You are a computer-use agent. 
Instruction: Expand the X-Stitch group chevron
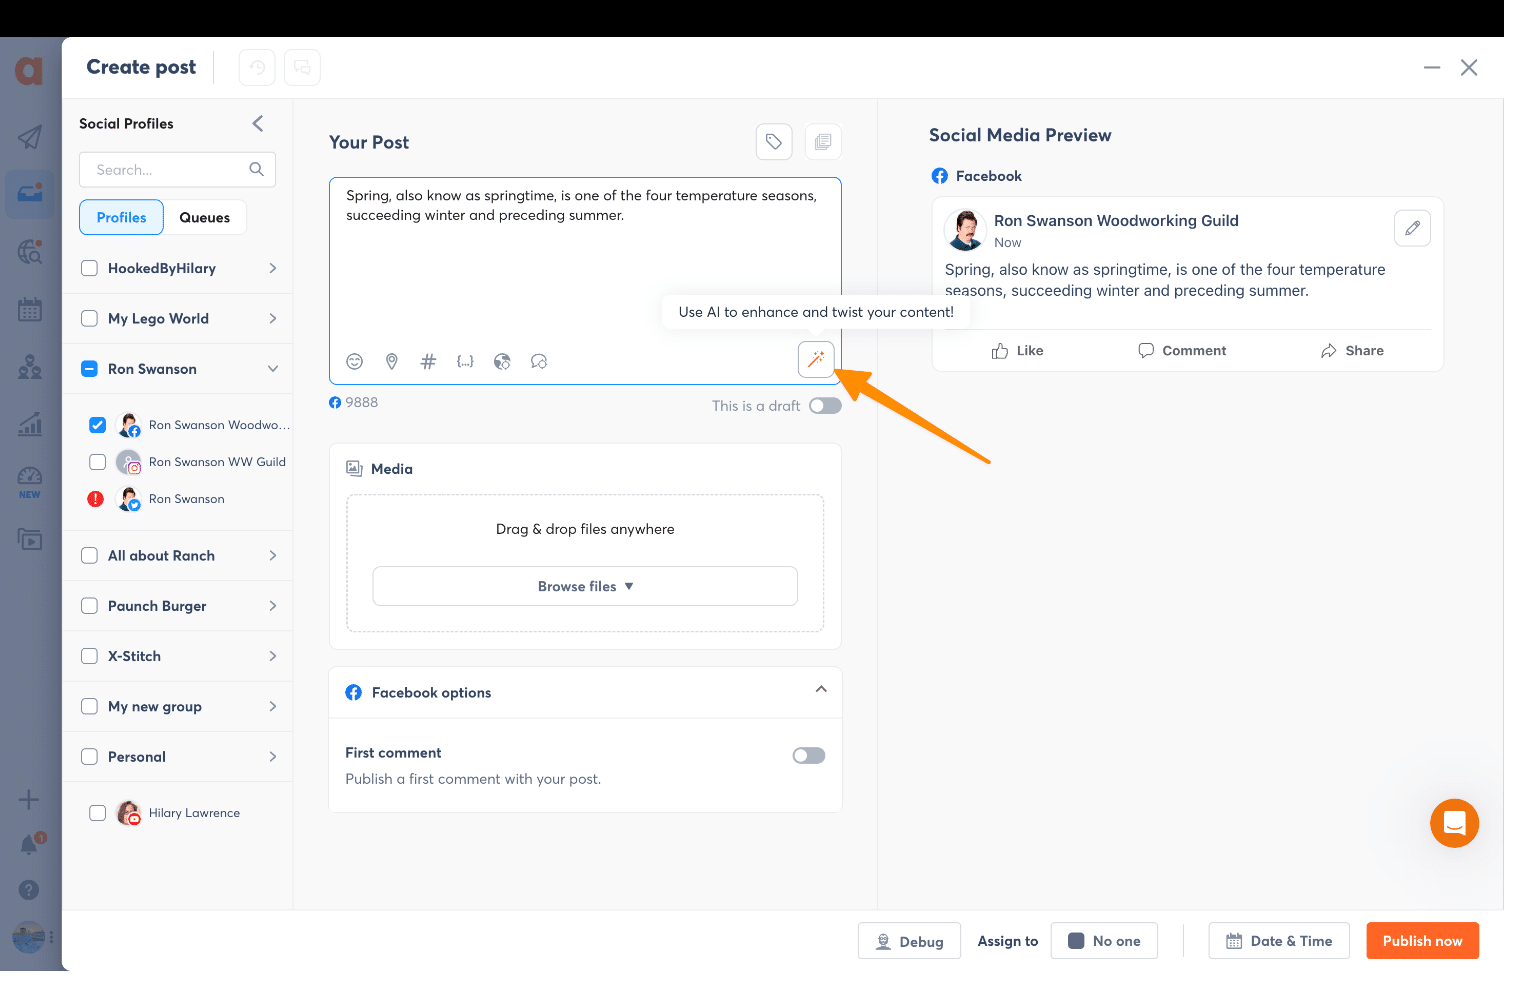pyautogui.click(x=272, y=656)
